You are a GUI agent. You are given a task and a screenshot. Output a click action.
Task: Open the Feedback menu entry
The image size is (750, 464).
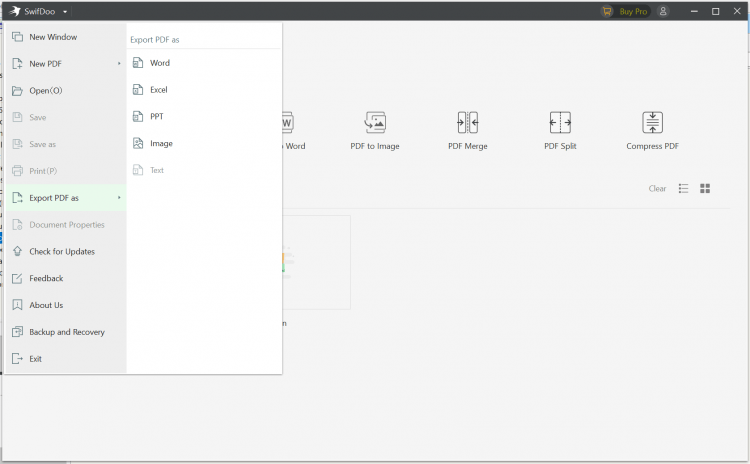(66, 278)
